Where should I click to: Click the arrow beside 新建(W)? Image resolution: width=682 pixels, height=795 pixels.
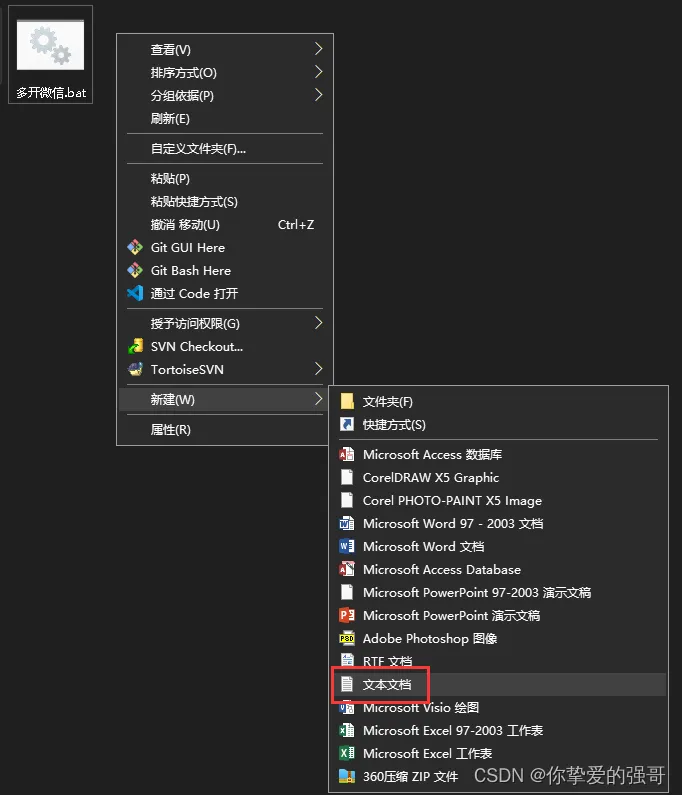pyautogui.click(x=318, y=399)
